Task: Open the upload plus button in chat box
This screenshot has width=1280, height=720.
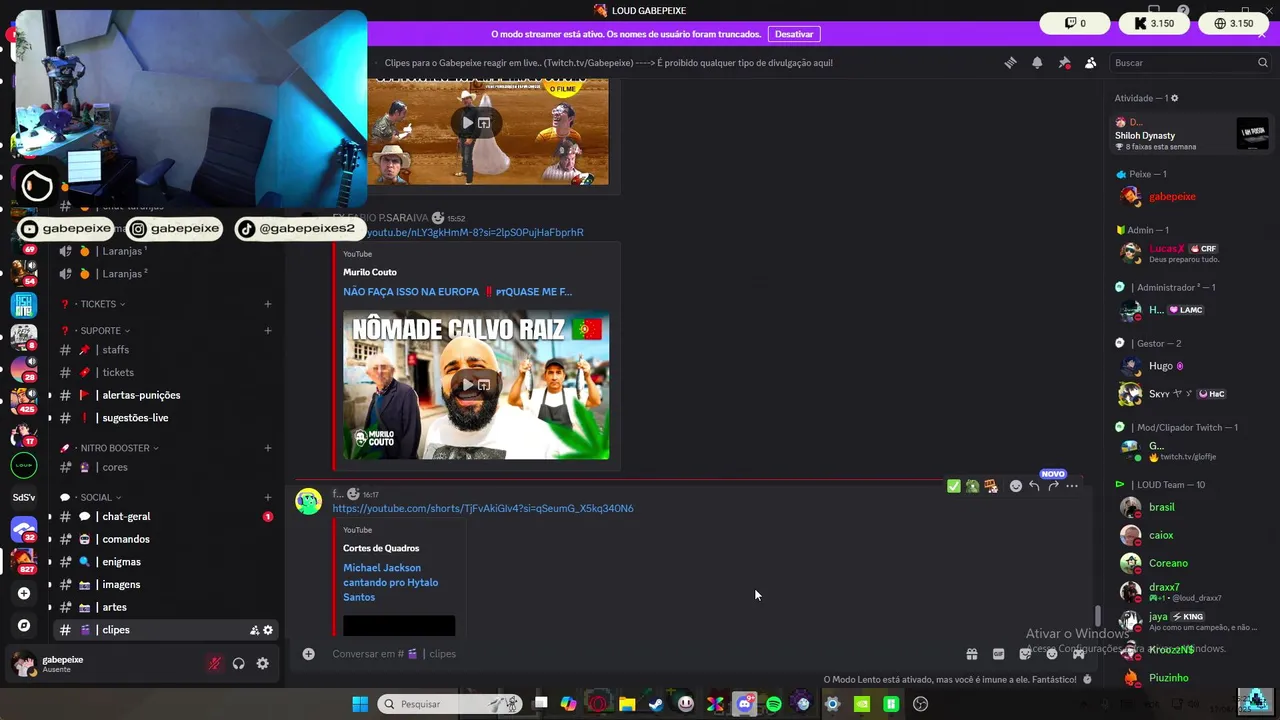Action: (x=309, y=654)
